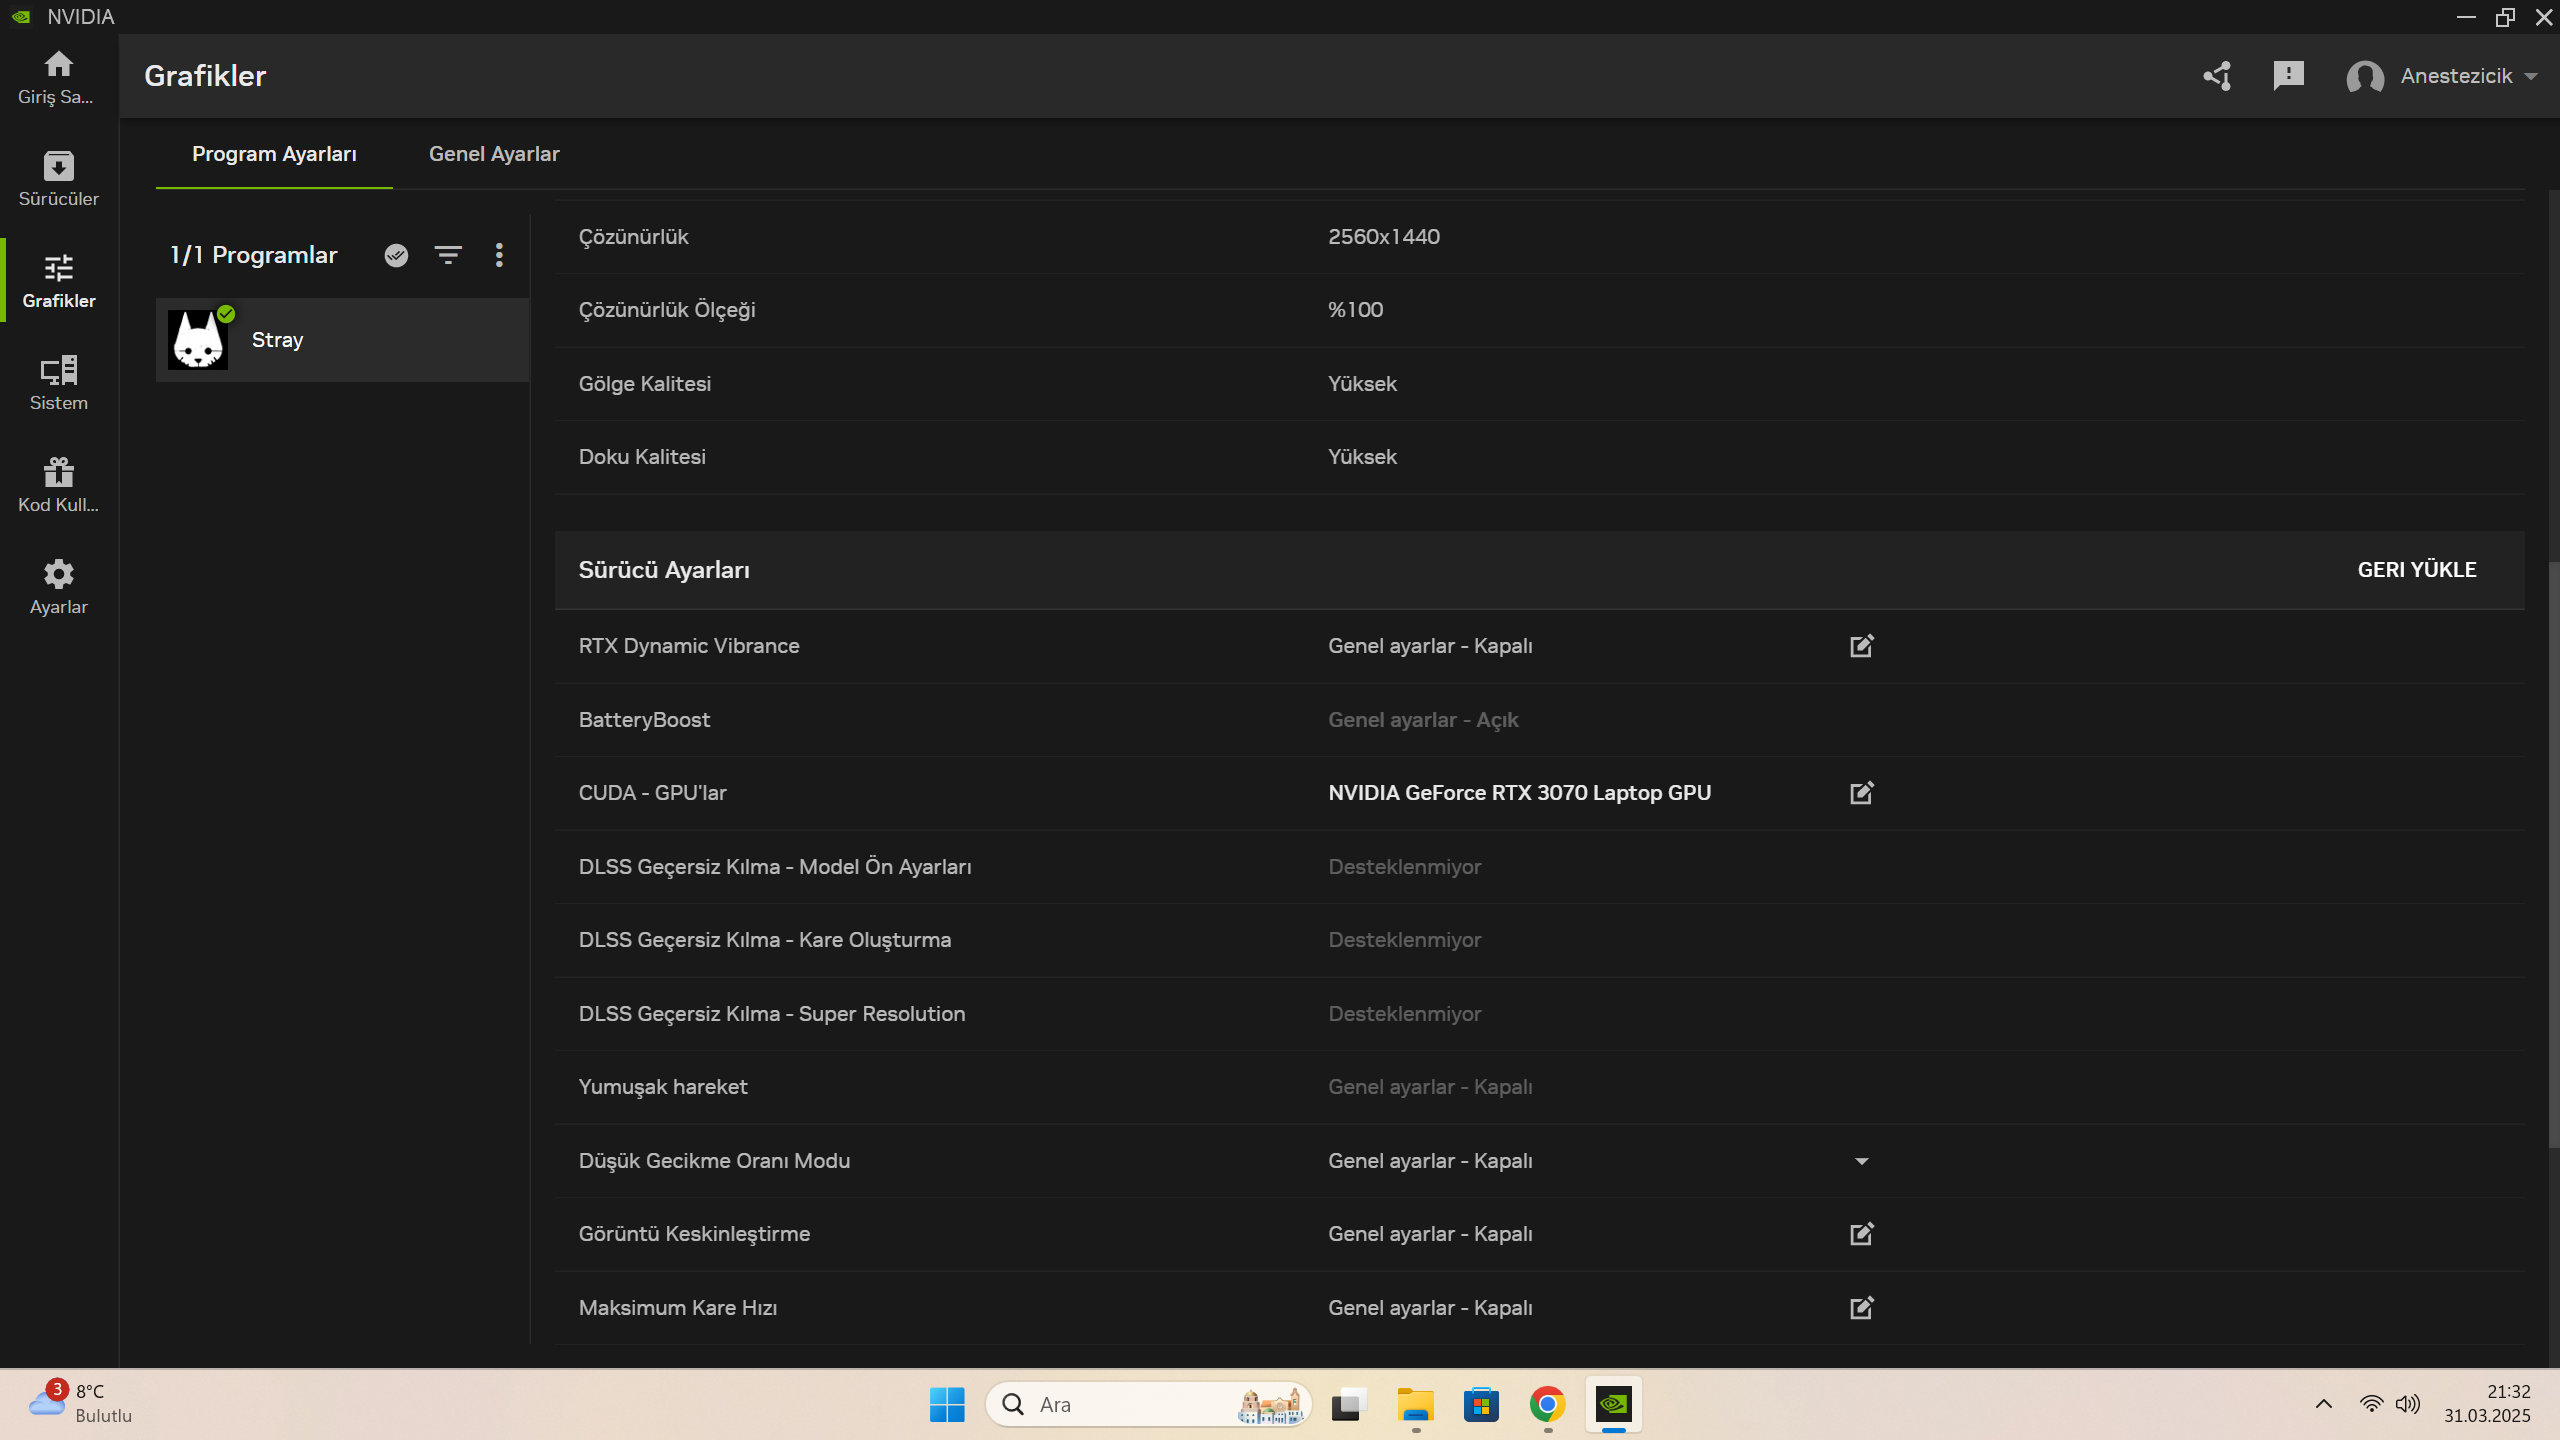Image resolution: width=2560 pixels, height=1440 pixels.
Task: Select the Stray program row
Action: [x=342, y=340]
